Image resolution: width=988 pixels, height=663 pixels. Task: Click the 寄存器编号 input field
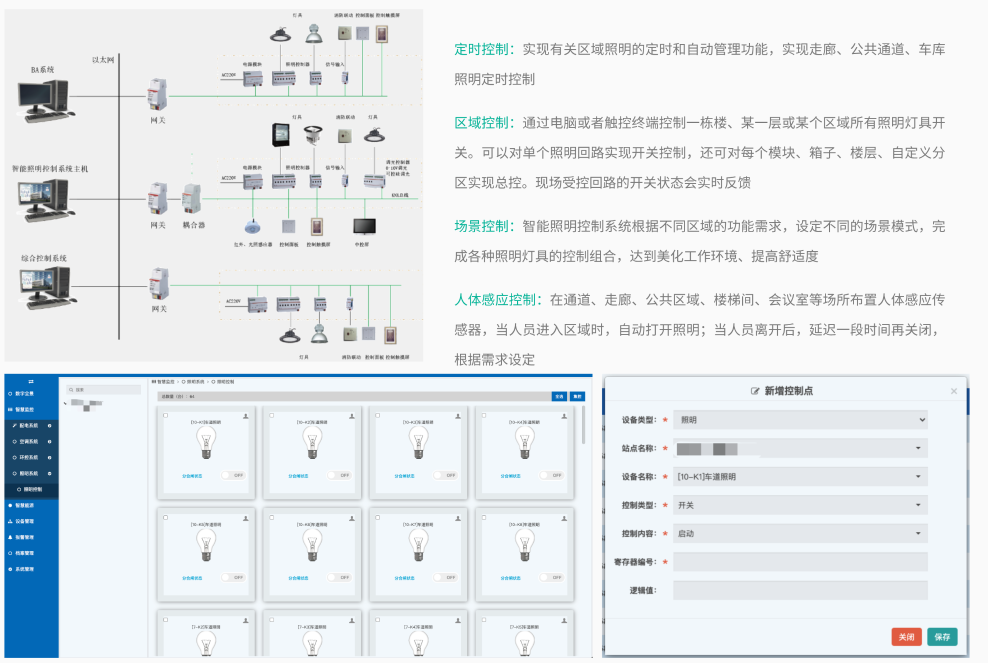pyautogui.click(x=800, y=562)
